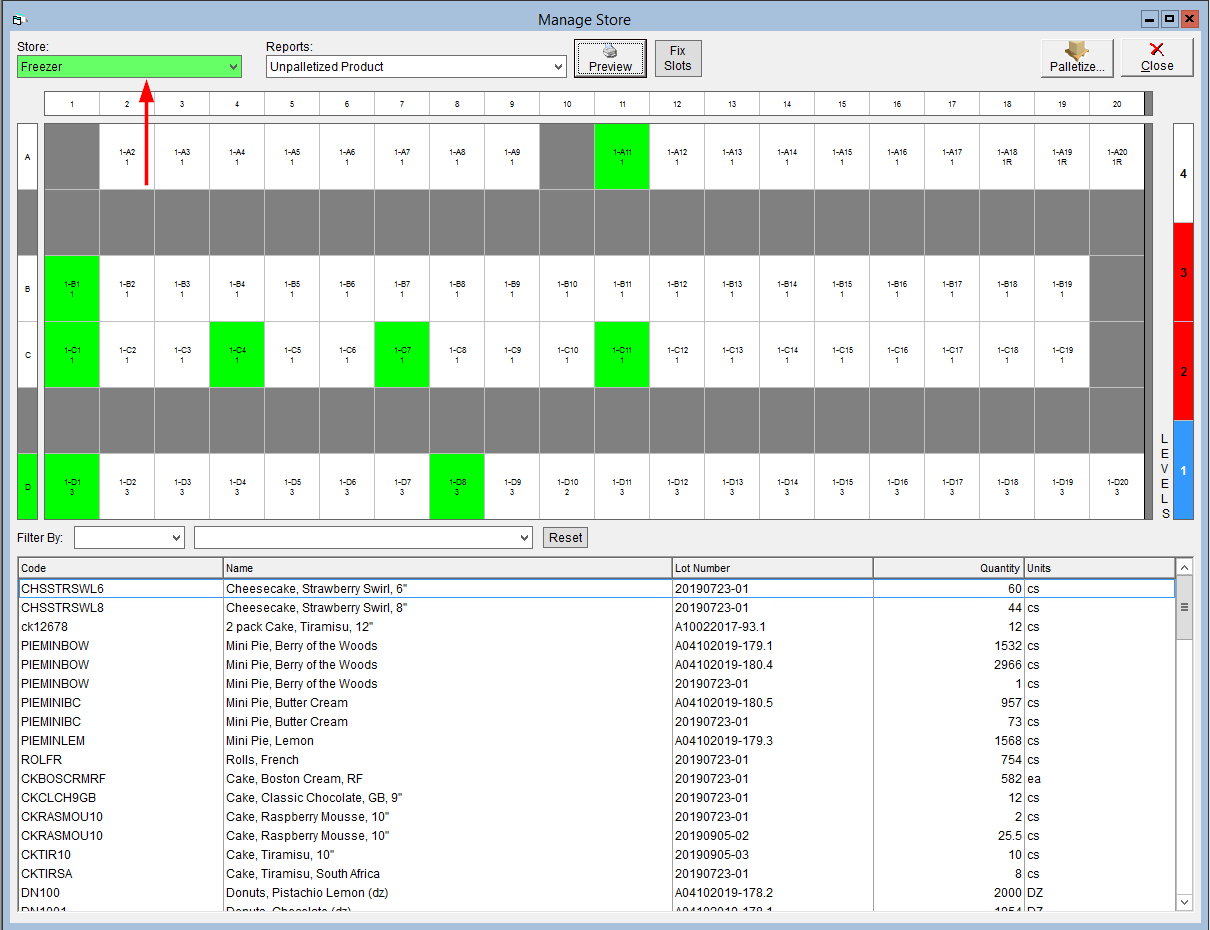Click slot 1-A18
The image size is (1210, 930).
click(x=1007, y=157)
